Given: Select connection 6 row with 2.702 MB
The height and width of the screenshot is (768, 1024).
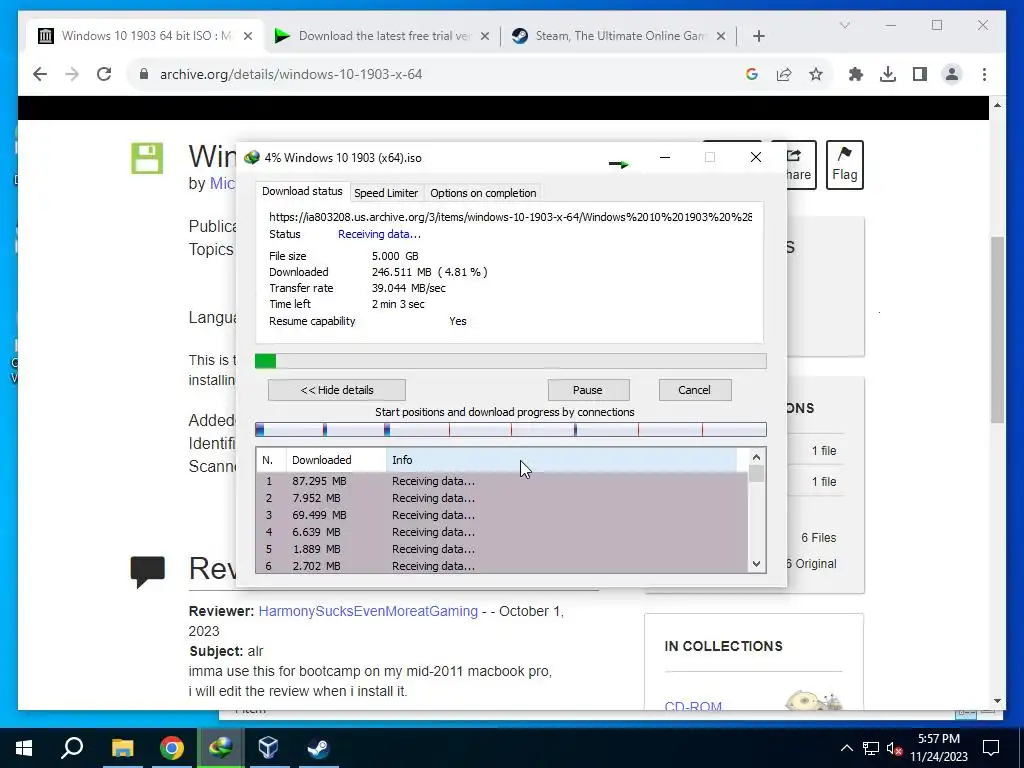Looking at the screenshot, I should click(x=502, y=566).
